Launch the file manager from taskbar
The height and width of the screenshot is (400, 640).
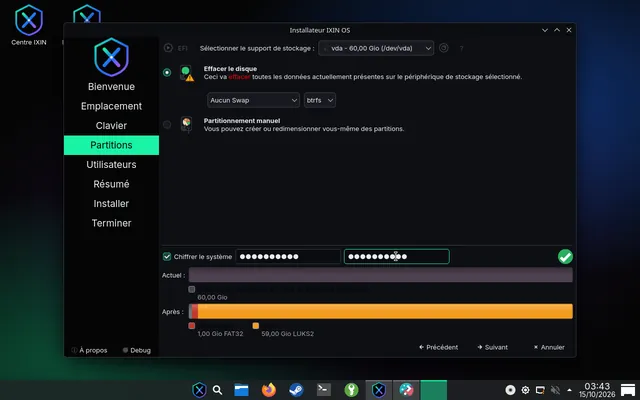tap(241, 390)
